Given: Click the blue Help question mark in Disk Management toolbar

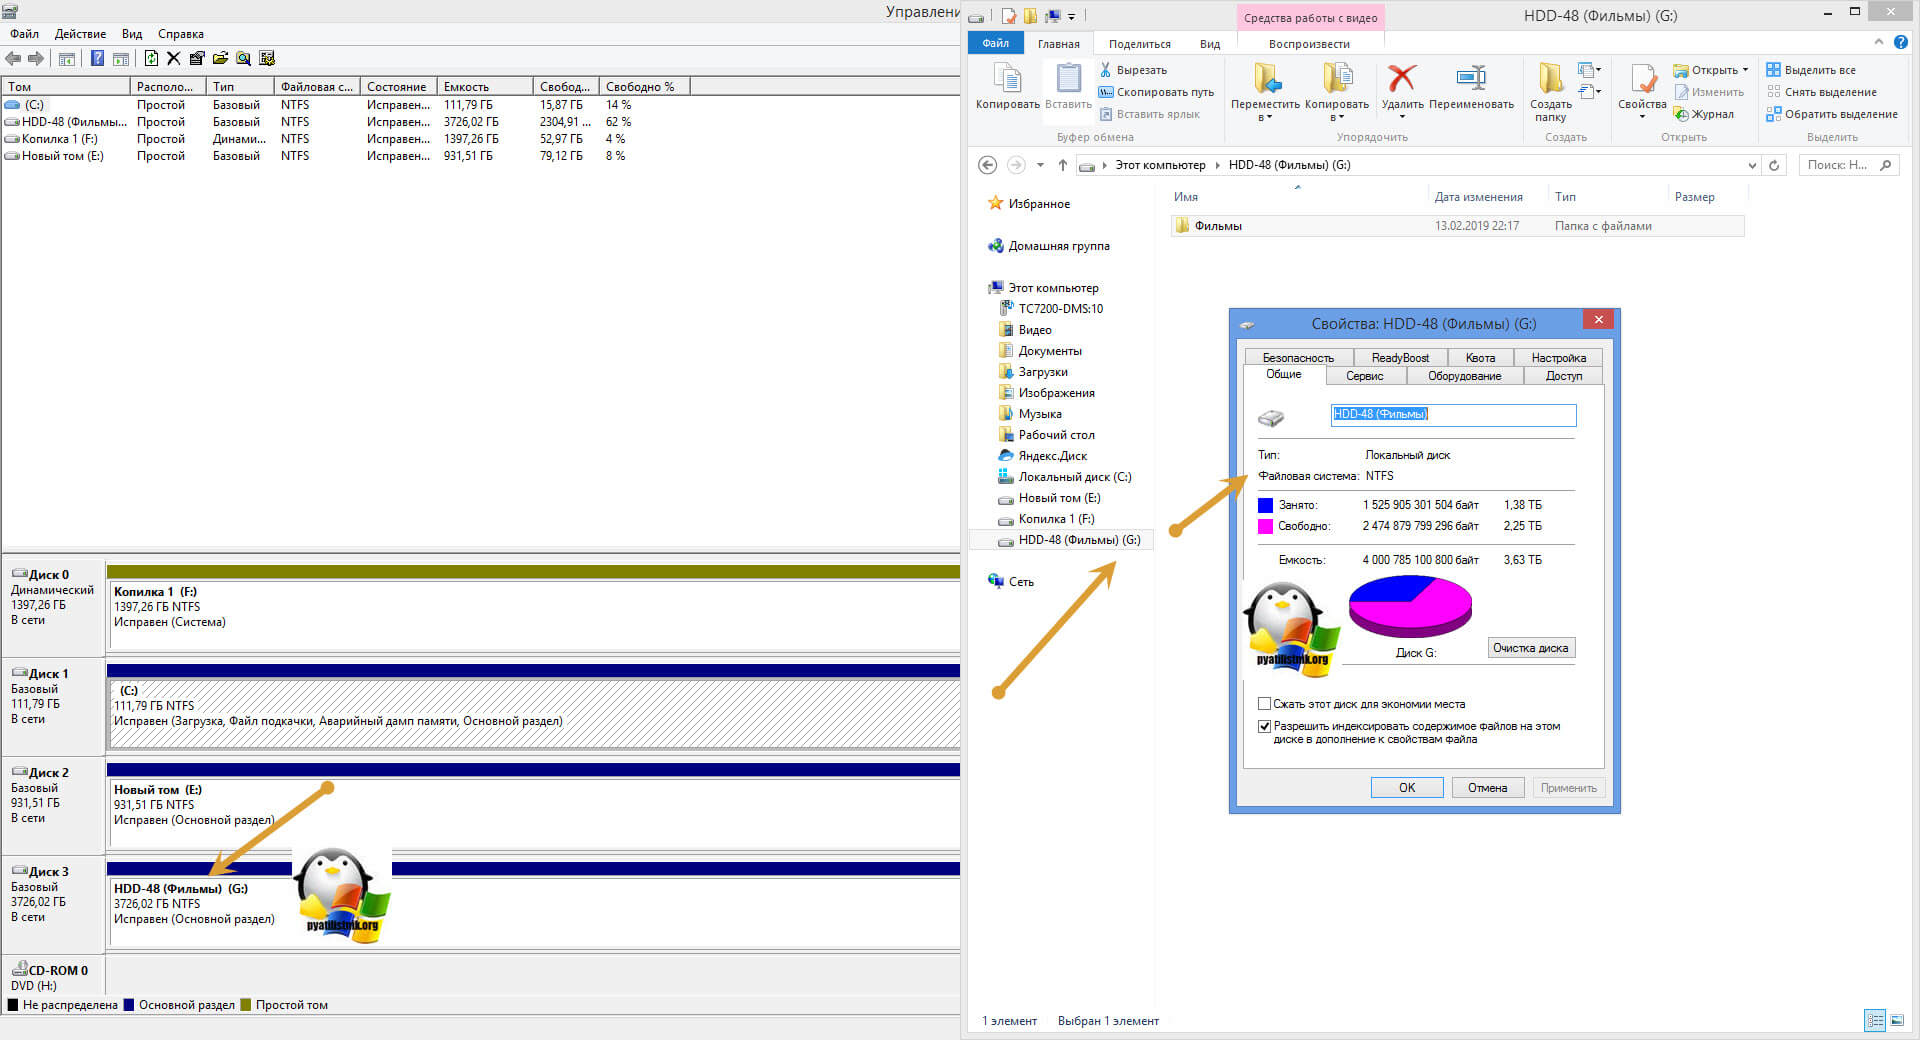Looking at the screenshot, I should pos(97,58).
